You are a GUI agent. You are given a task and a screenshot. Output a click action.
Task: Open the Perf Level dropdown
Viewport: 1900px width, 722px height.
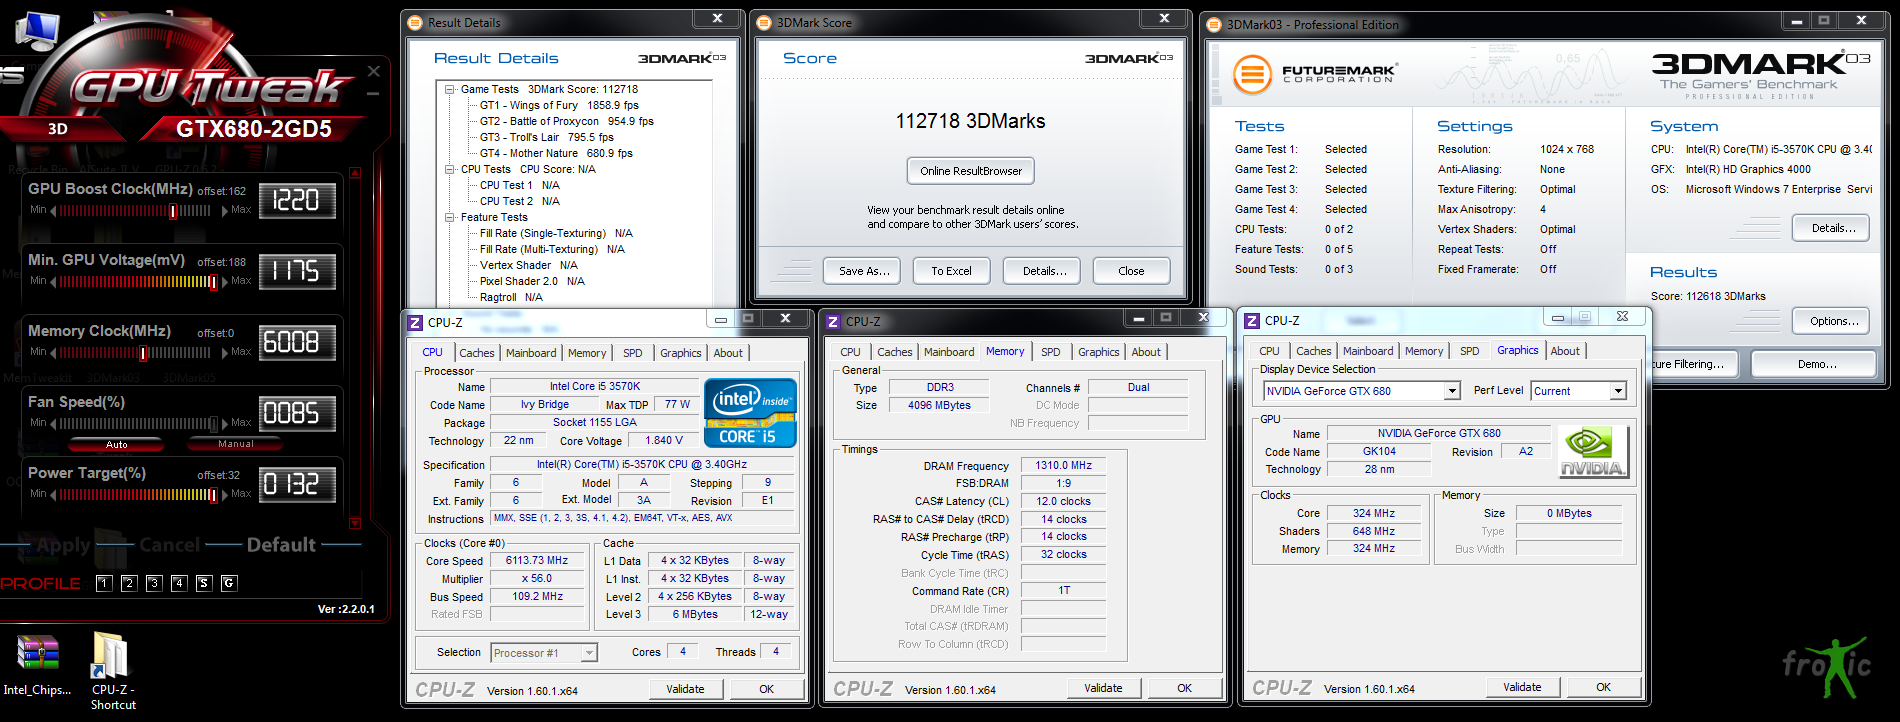click(x=1618, y=391)
